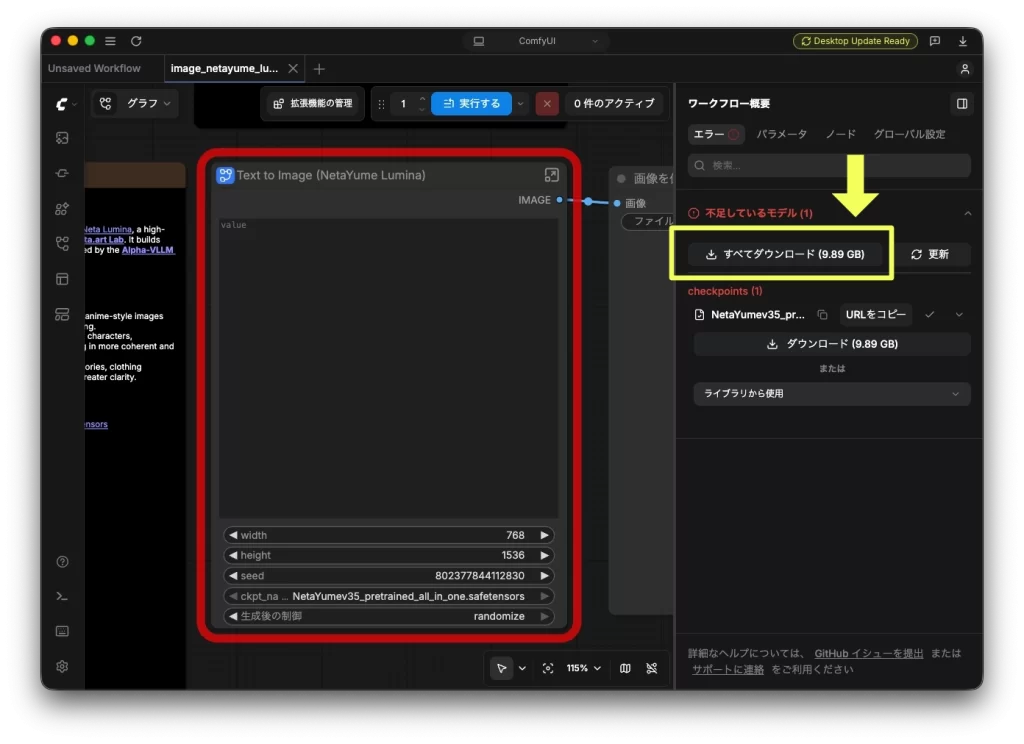
Task: Toggle the right side panel layout icon
Action: [x=961, y=103]
